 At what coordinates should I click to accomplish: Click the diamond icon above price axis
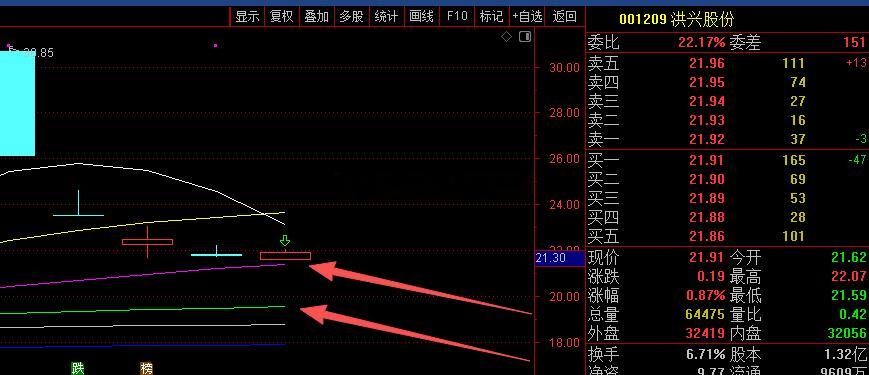(x=507, y=37)
